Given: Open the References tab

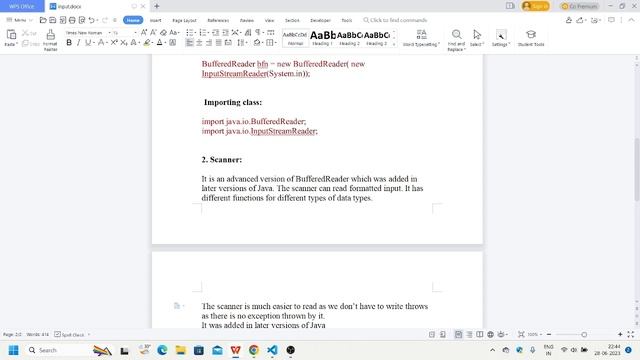Looking at the screenshot, I should pos(218,20).
